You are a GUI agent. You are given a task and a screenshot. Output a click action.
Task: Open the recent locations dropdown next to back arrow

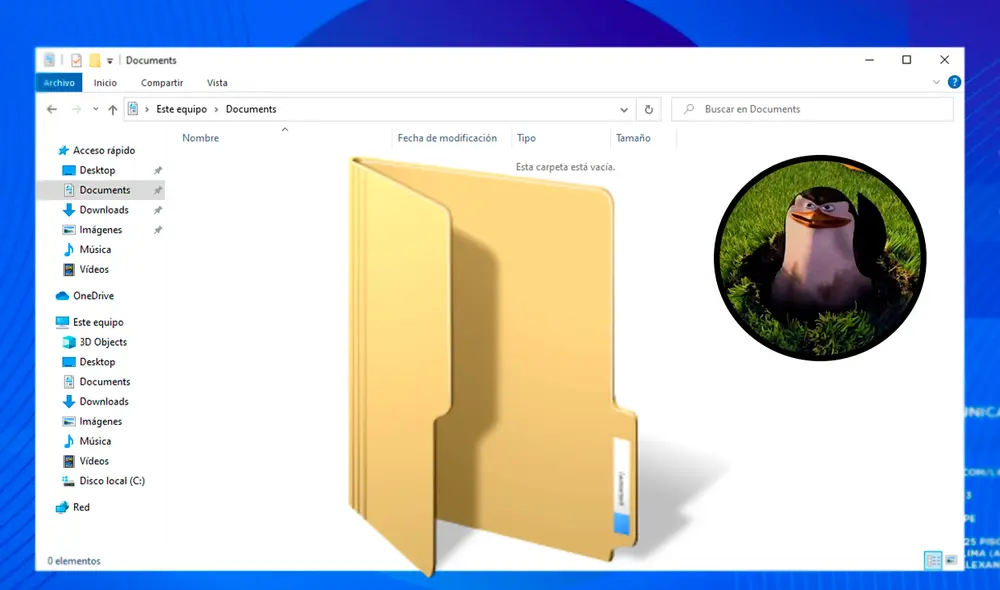tap(95, 108)
